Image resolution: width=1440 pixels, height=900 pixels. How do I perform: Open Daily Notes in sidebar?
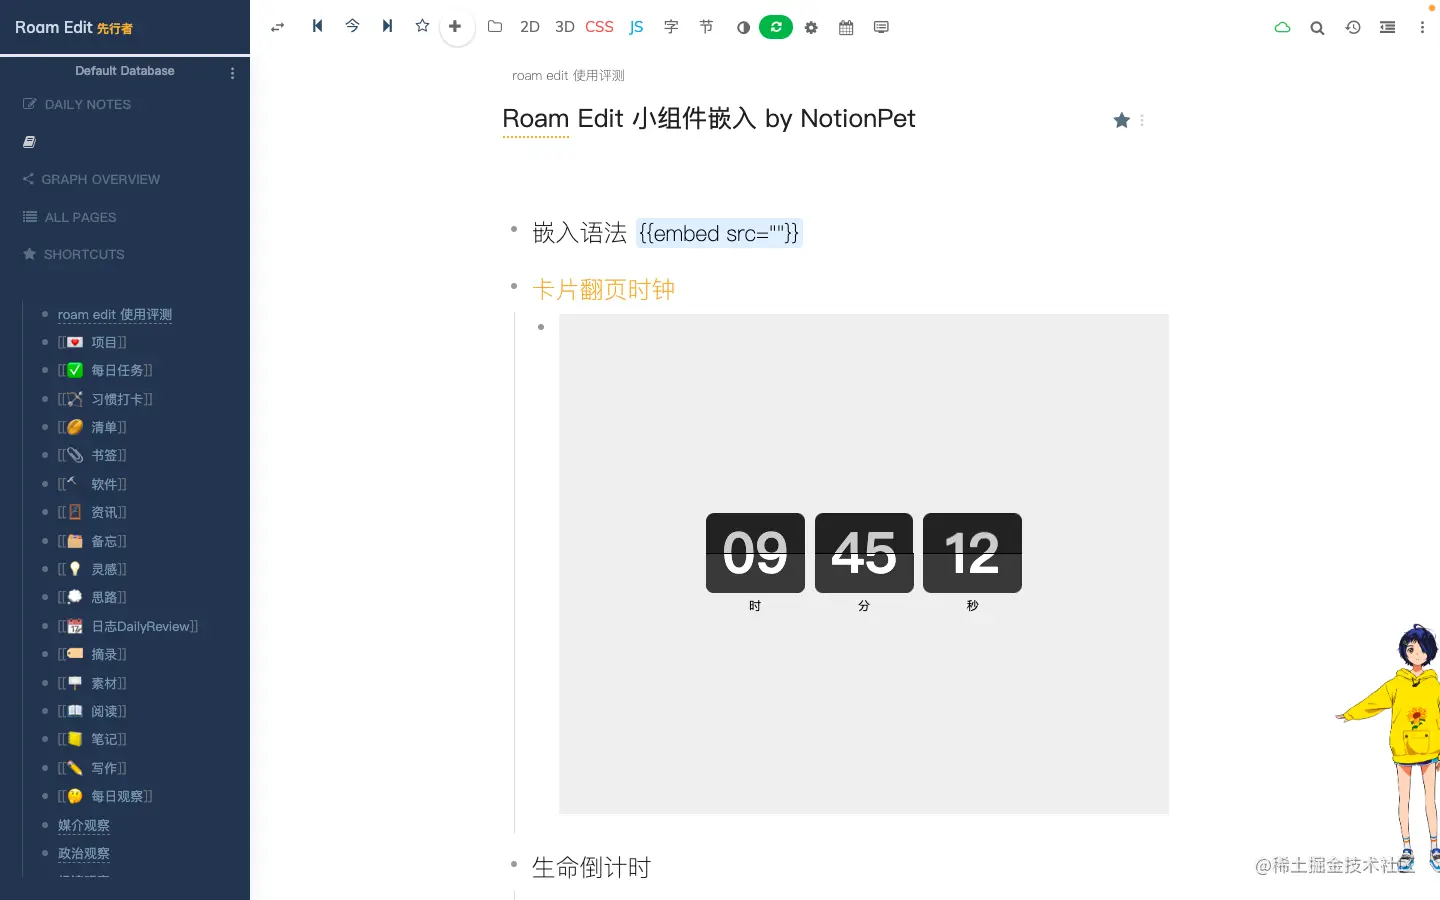(77, 104)
